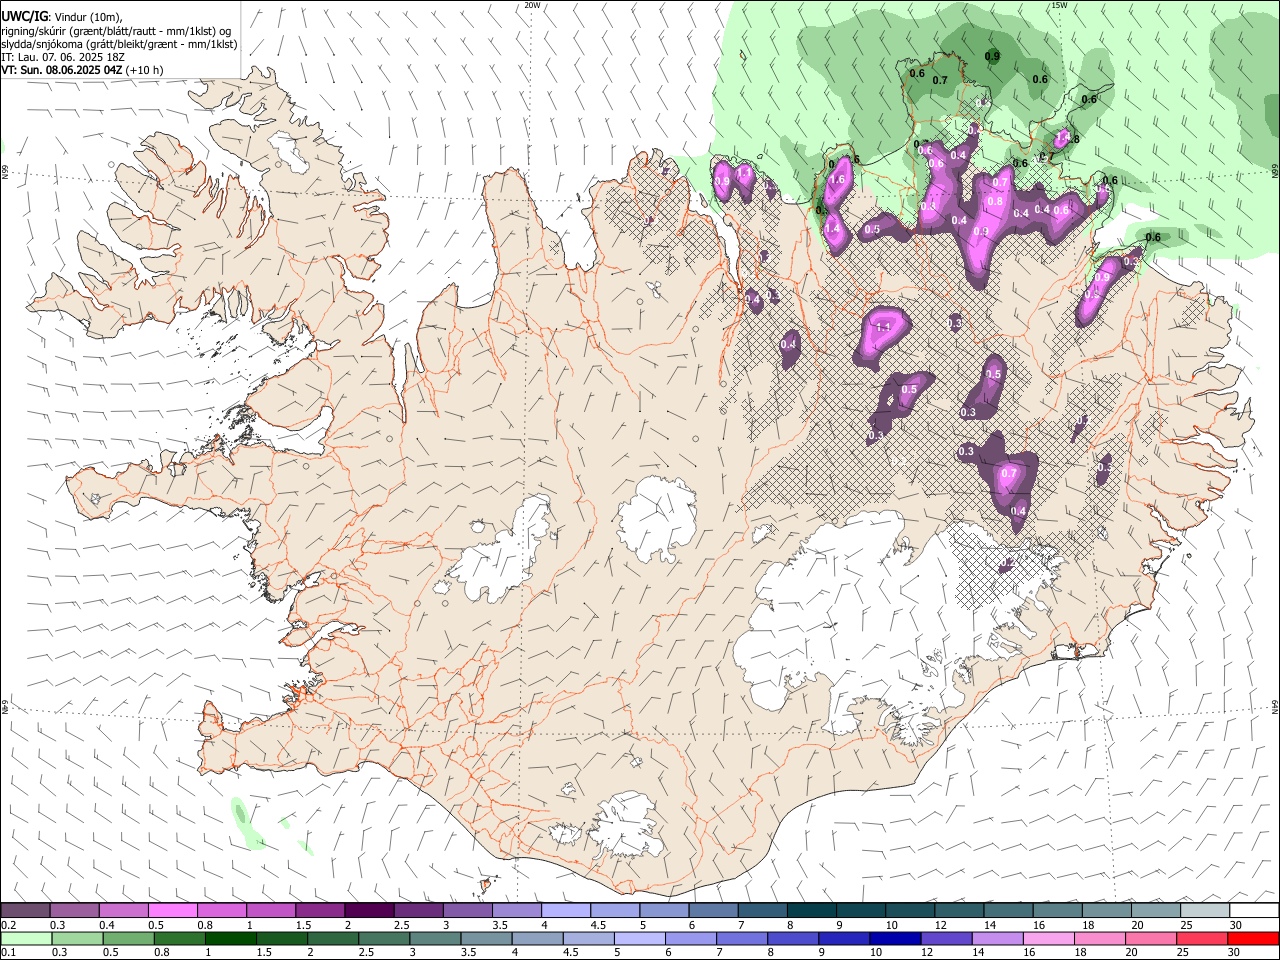Pick the darkest purple 2 snow scale swatch
Image resolution: width=1280 pixels, height=960 pixels.
pos(368,911)
